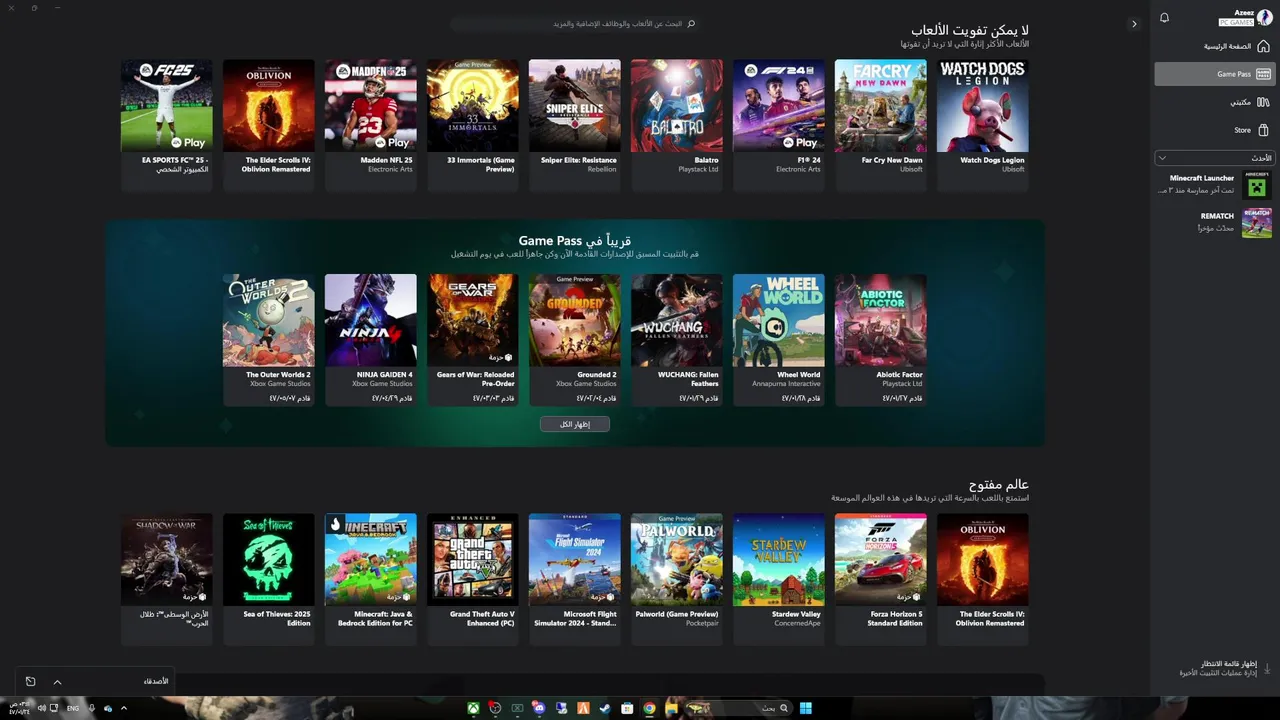Viewport: 1280px width, 720px height.
Task: Open إظهار قائمة الانتظار queue link
Action: pos(1229,664)
